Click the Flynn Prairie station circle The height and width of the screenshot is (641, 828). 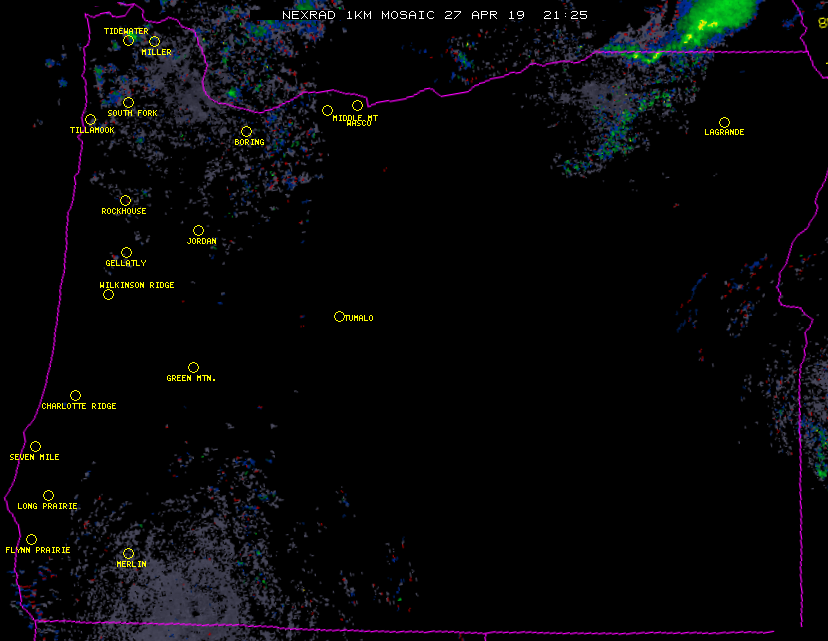(x=31, y=539)
